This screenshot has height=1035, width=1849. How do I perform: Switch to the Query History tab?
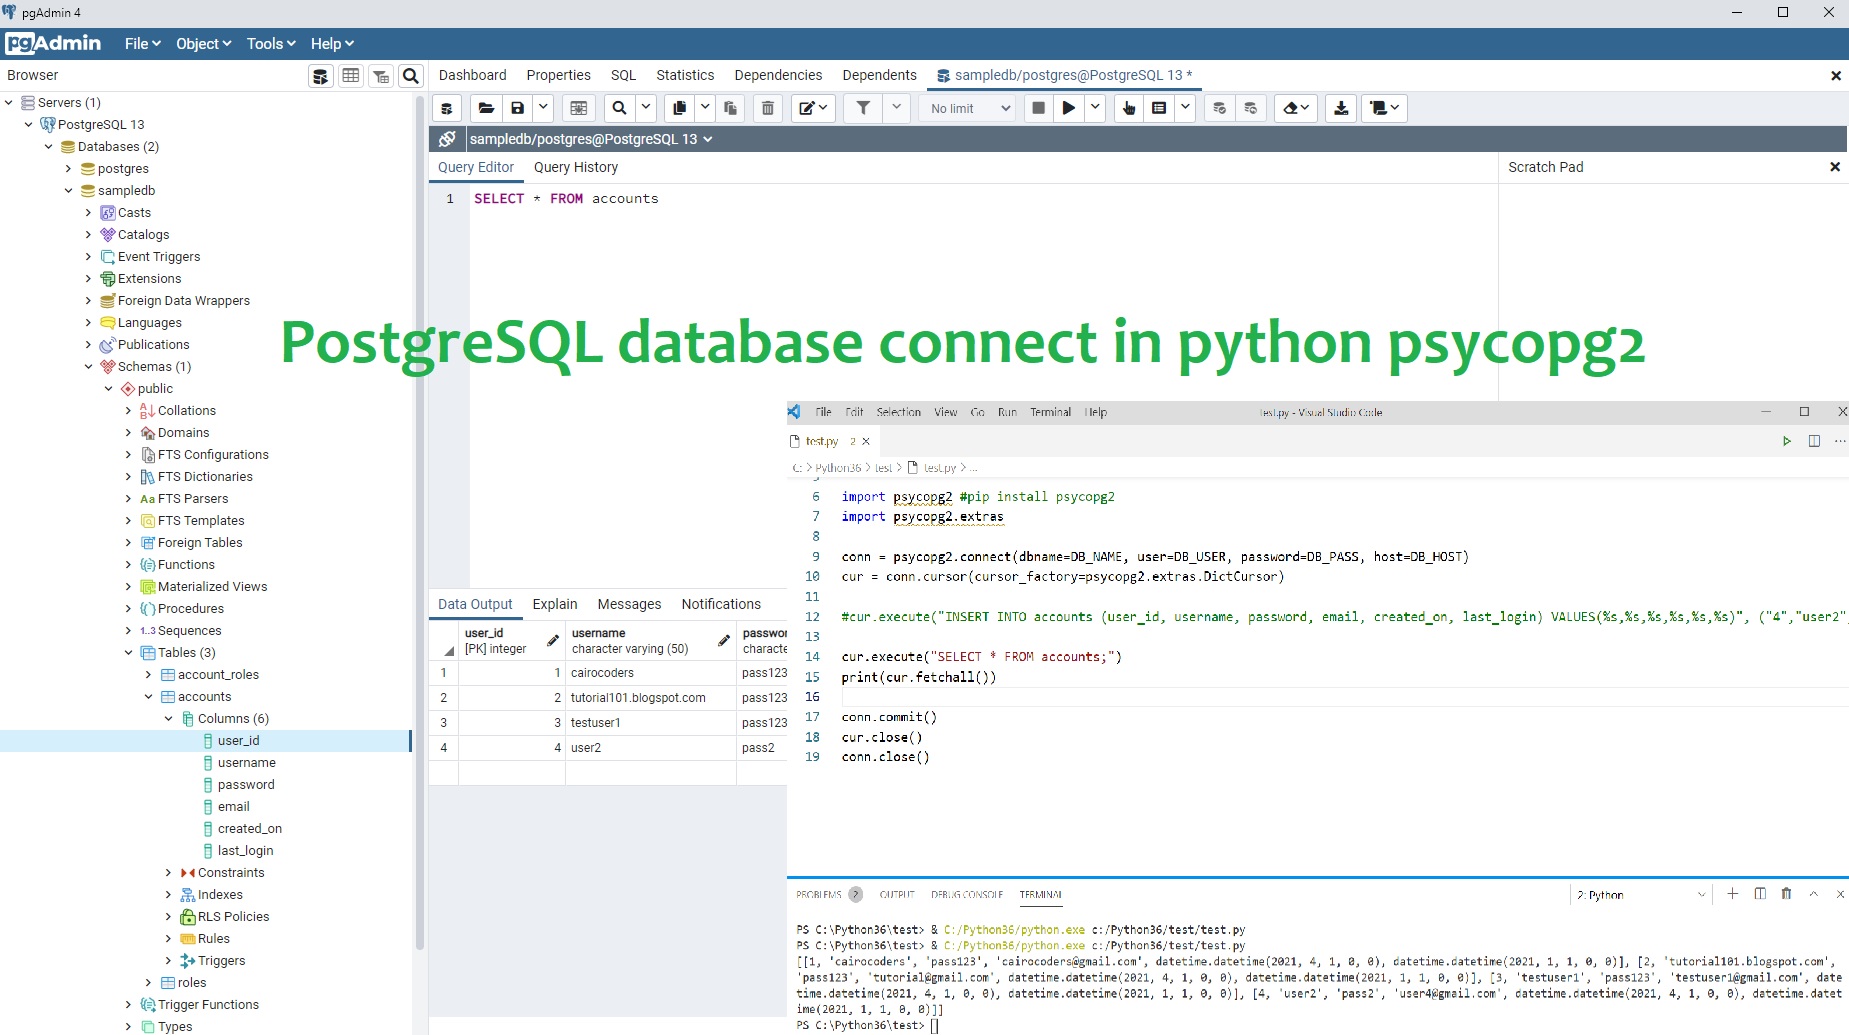[x=576, y=167]
